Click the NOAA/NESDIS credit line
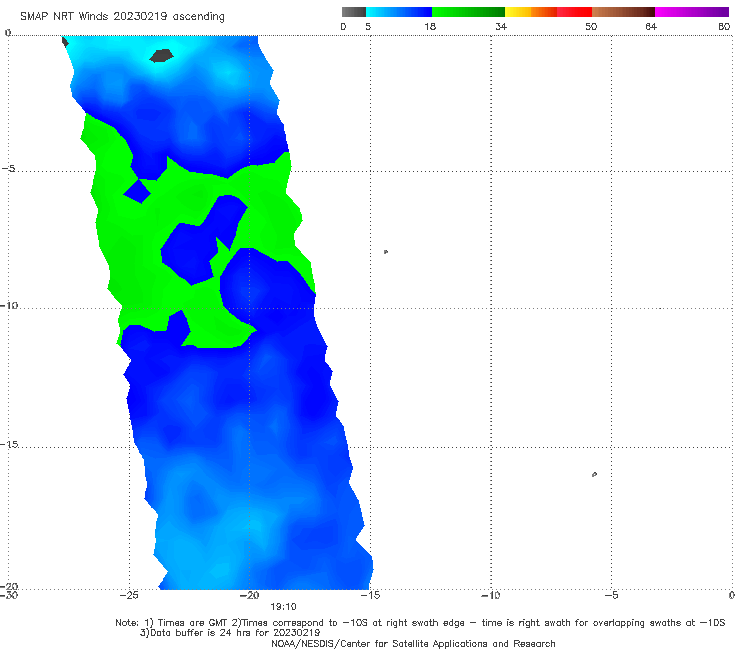Viewport: 740px width, 650px height. [x=413, y=644]
